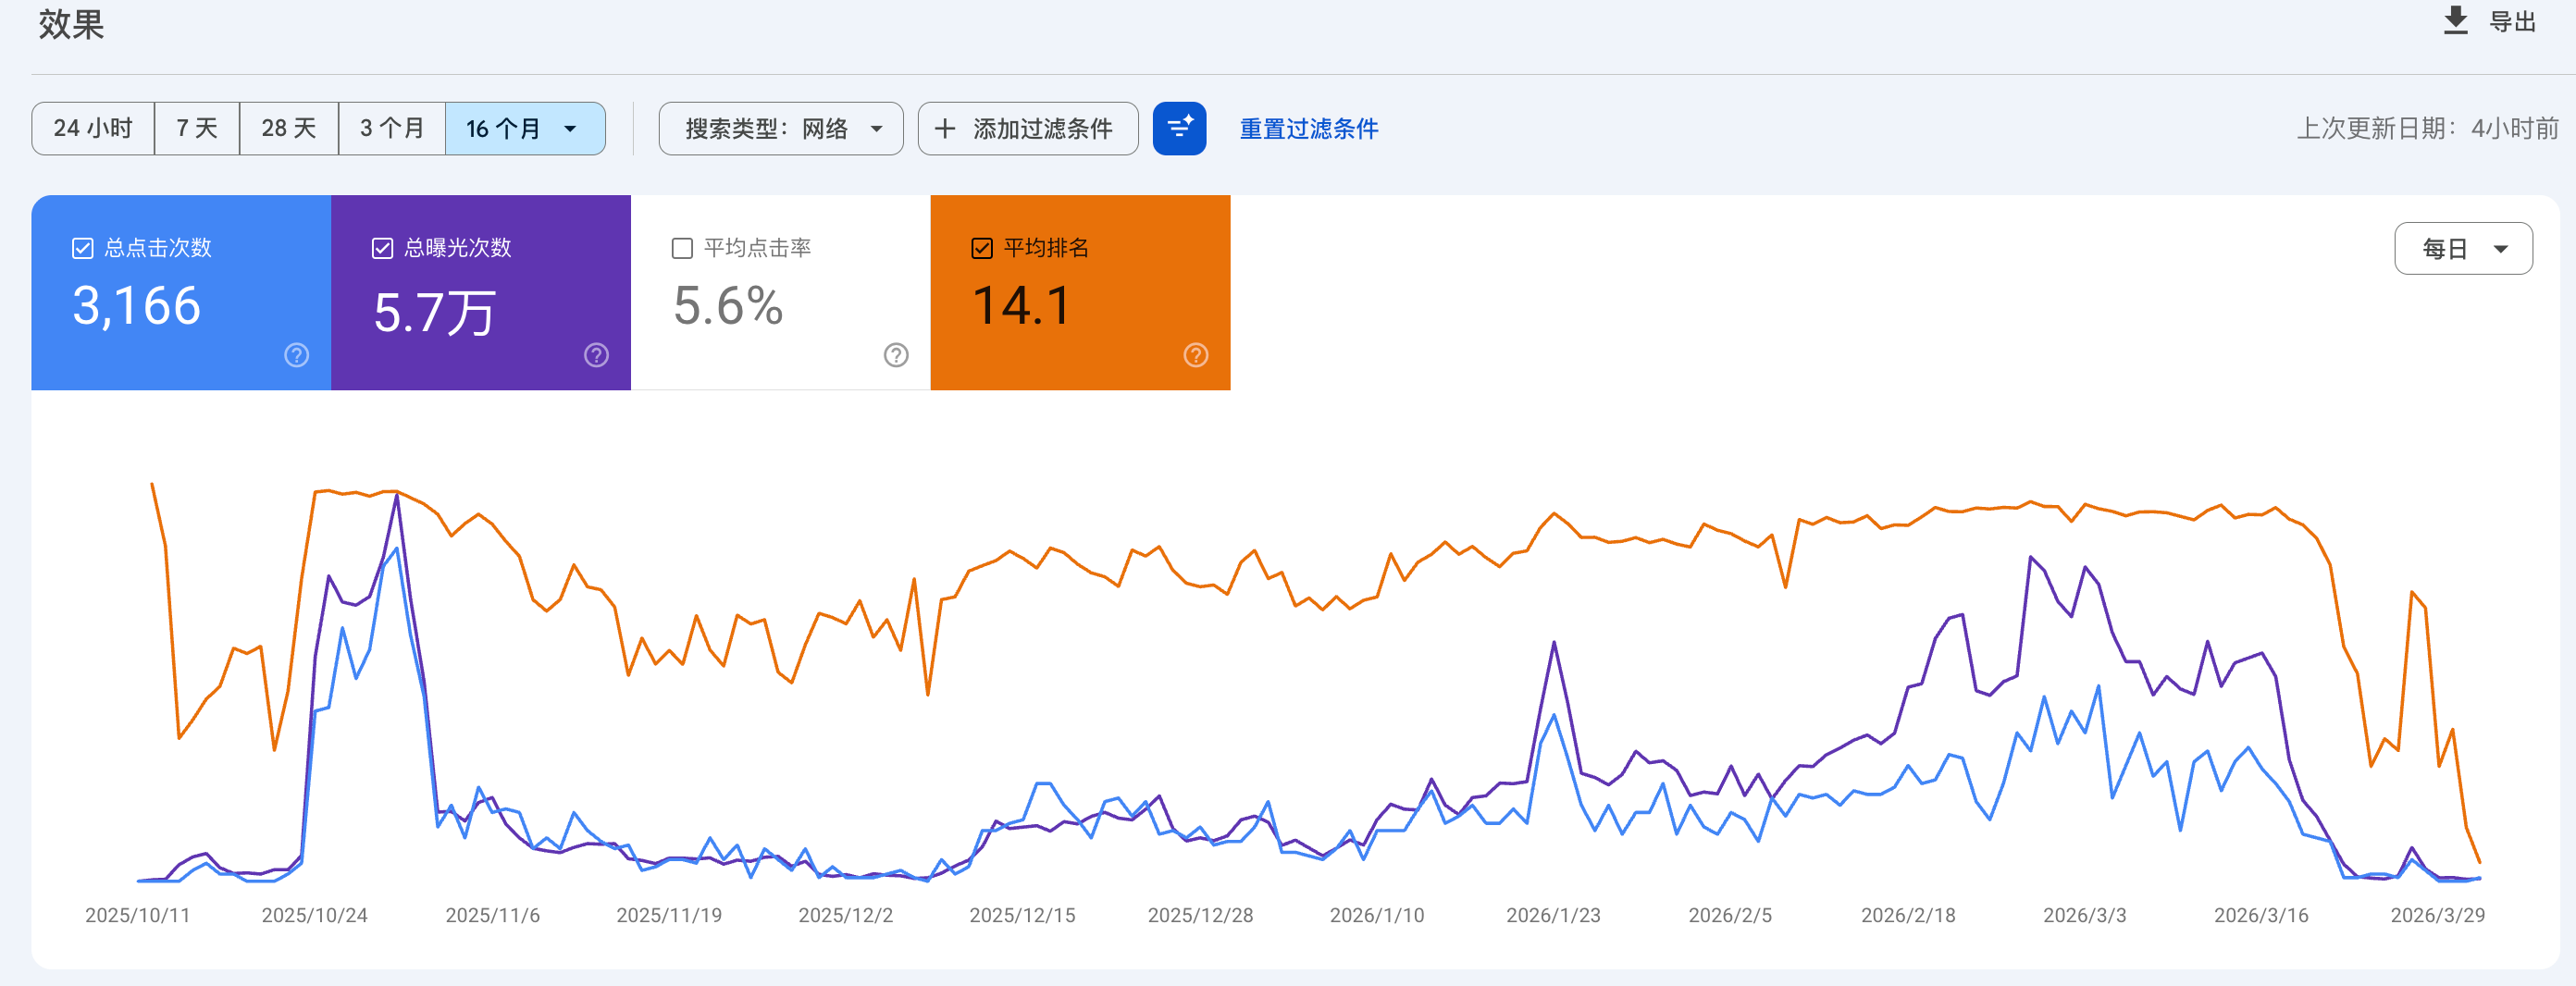Image resolution: width=2576 pixels, height=986 pixels.
Task: Enable the 平均点击率 checkbox
Action: (x=682, y=248)
